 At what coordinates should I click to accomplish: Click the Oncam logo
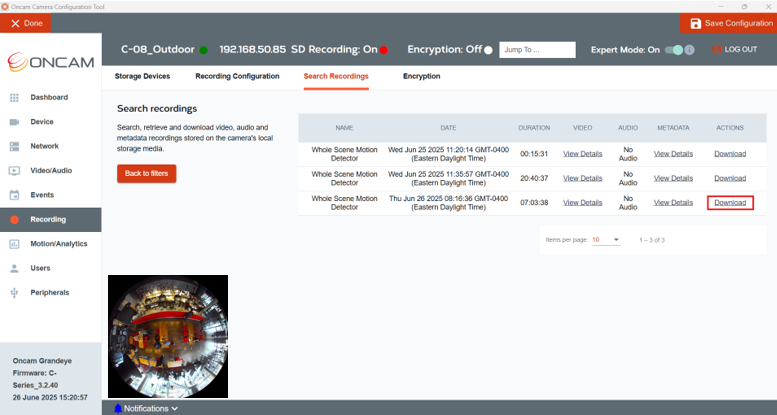(51, 62)
